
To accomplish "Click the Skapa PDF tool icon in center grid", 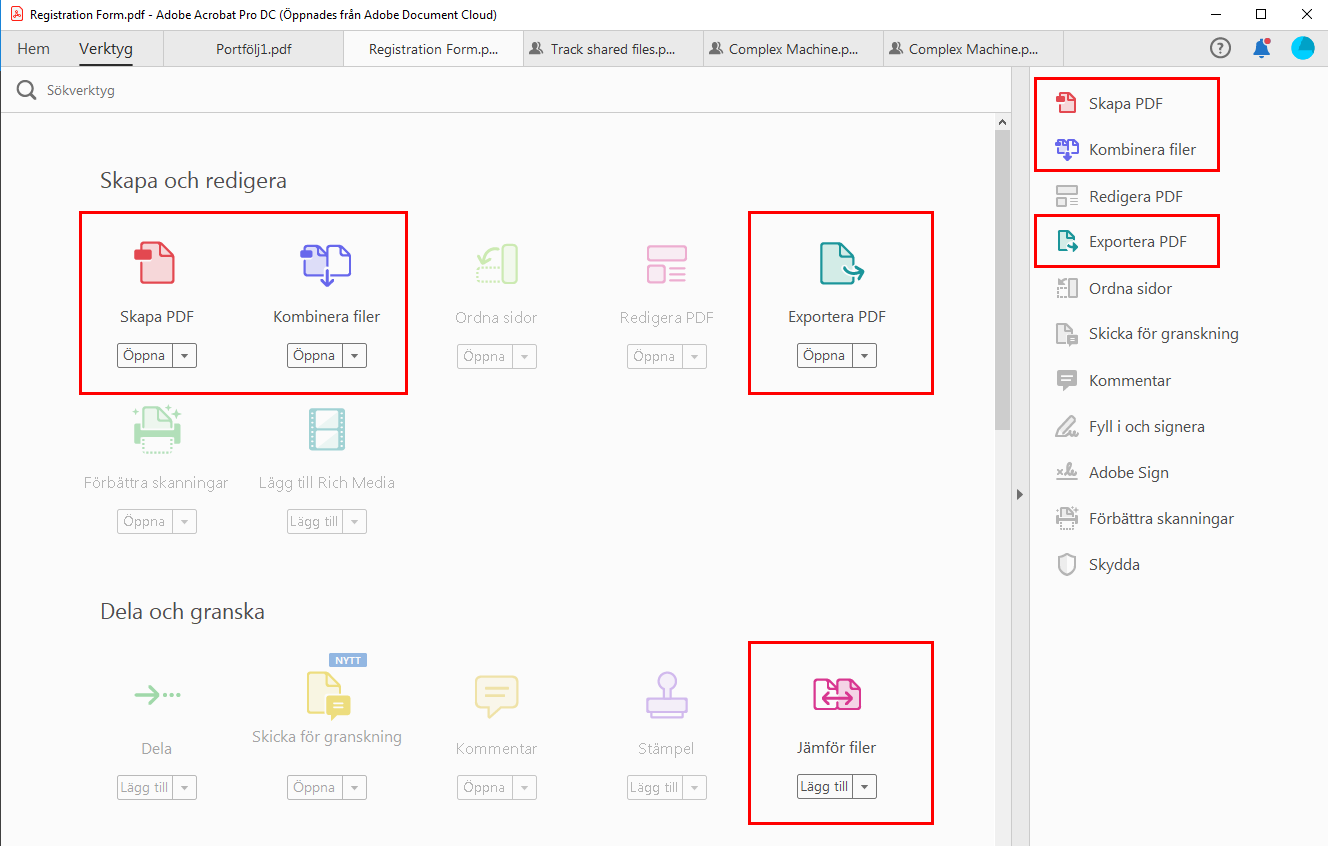I will click(155, 263).
